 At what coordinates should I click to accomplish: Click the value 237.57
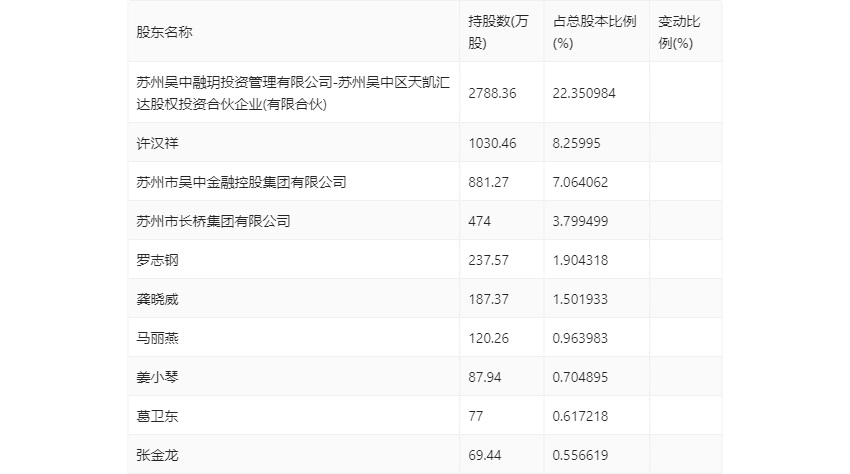(x=488, y=260)
